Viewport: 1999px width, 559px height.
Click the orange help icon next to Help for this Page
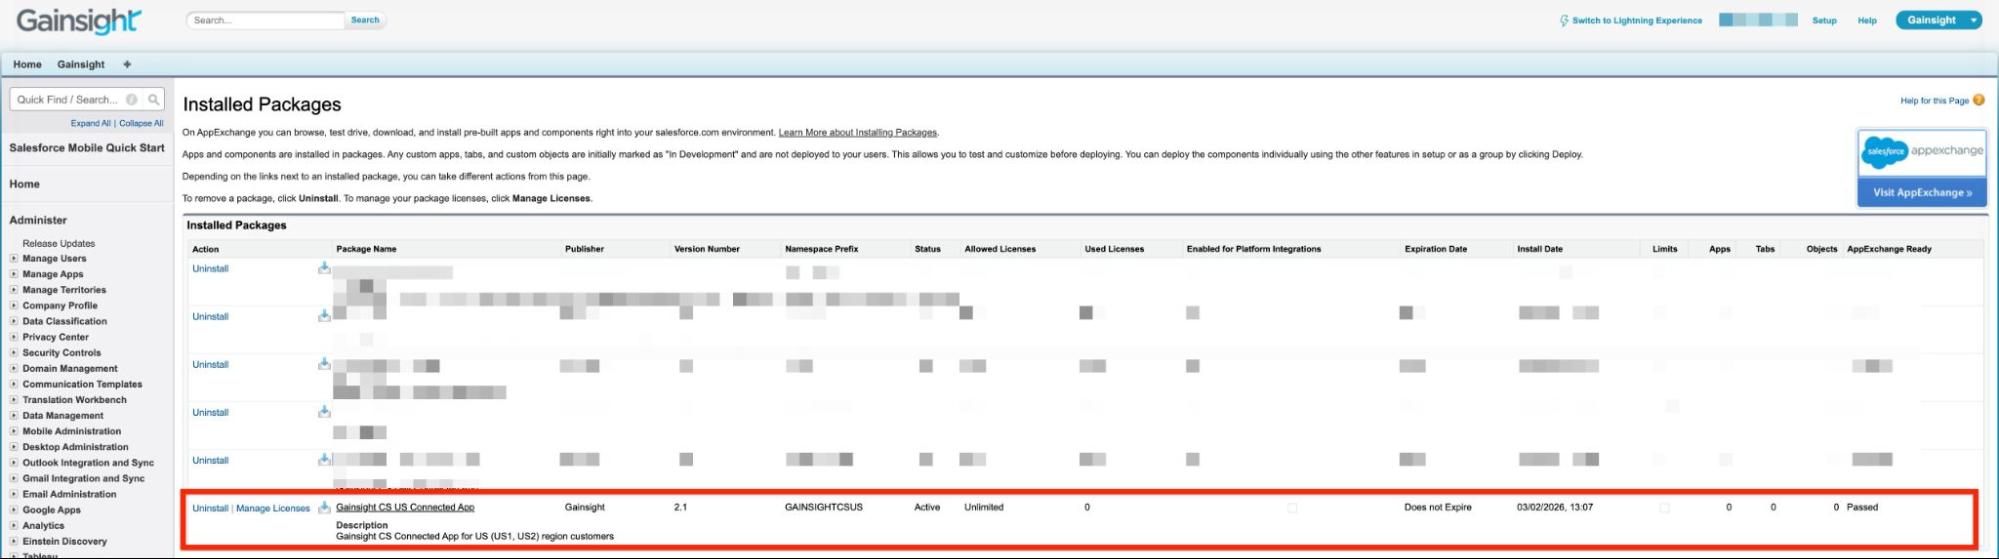coord(1978,100)
